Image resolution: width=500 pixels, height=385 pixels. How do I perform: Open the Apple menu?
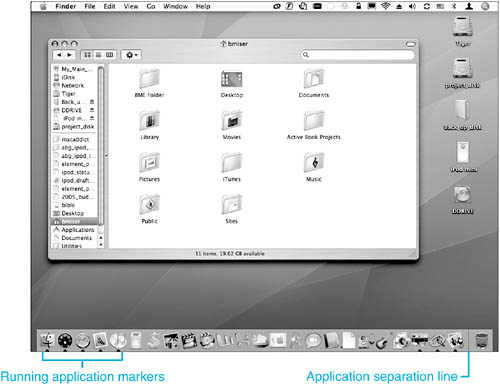(x=44, y=6)
